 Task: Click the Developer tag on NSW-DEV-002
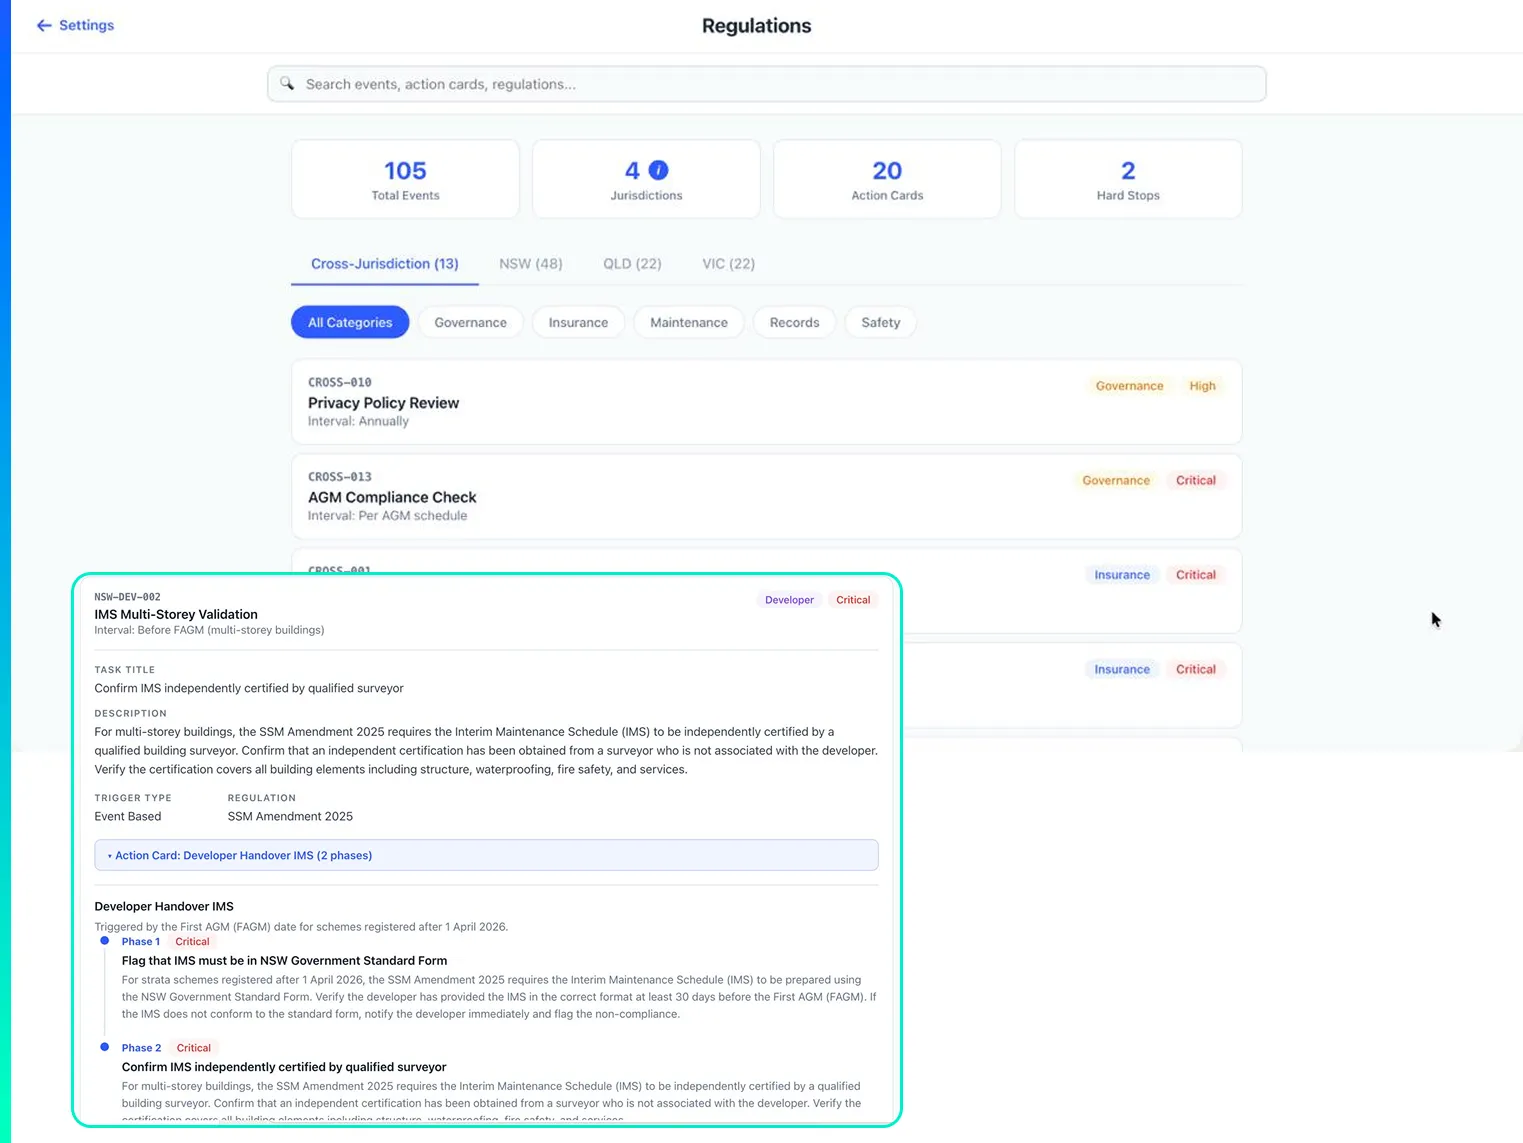tap(789, 600)
